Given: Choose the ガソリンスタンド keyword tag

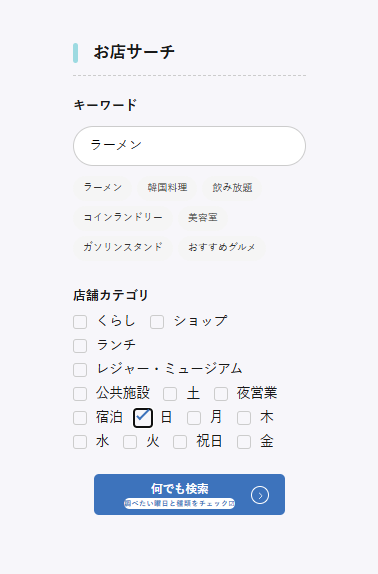Looking at the screenshot, I should point(123,247).
